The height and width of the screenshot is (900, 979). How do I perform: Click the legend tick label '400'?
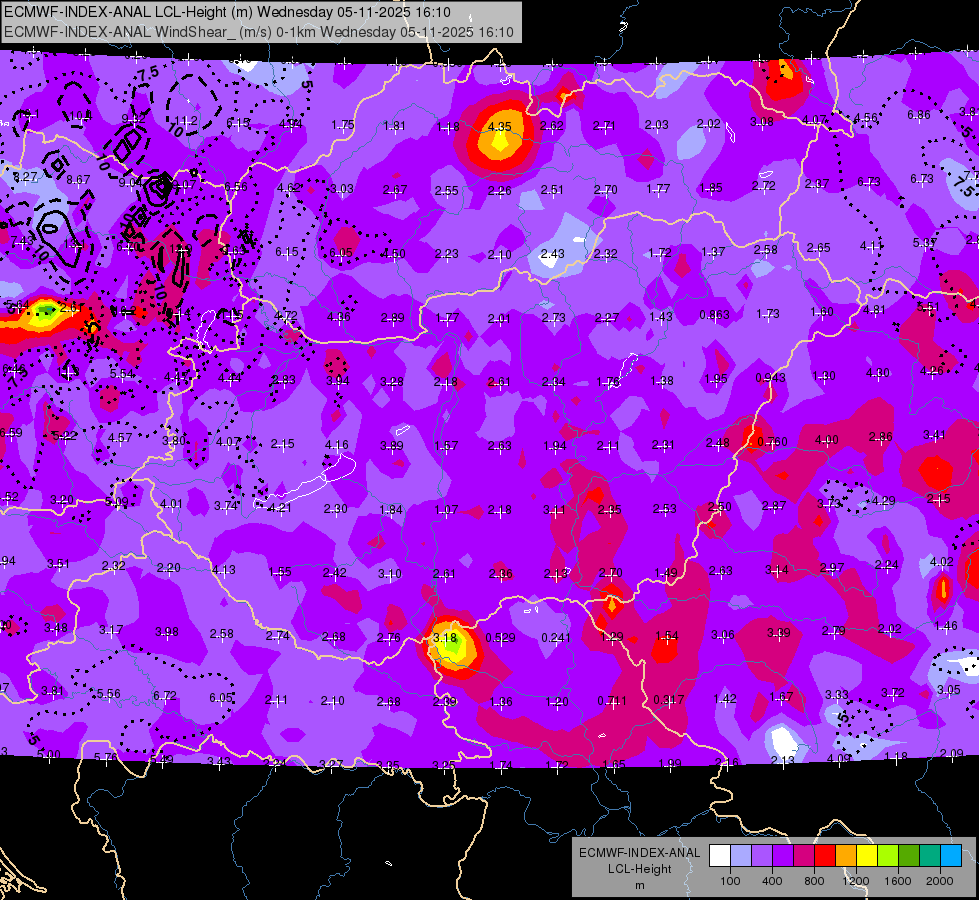(x=772, y=881)
